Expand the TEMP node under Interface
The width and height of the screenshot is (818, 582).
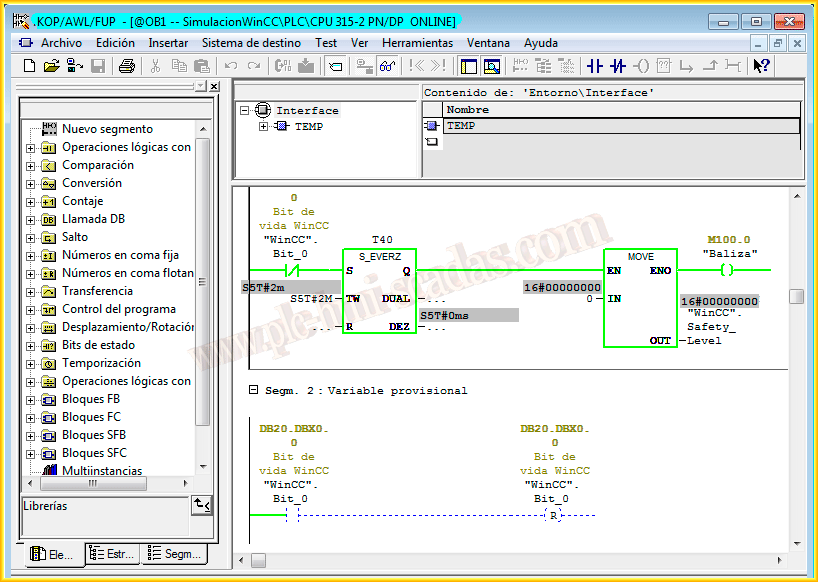click(x=263, y=127)
